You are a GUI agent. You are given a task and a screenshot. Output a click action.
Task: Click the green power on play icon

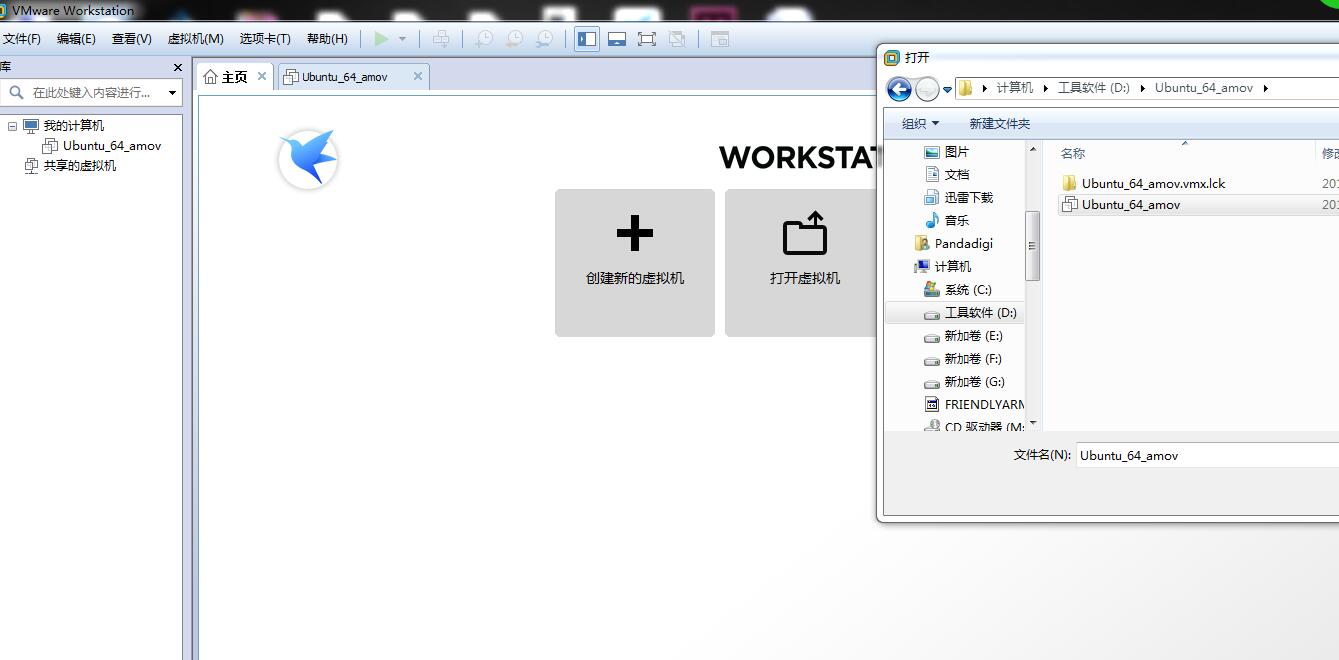[381, 39]
